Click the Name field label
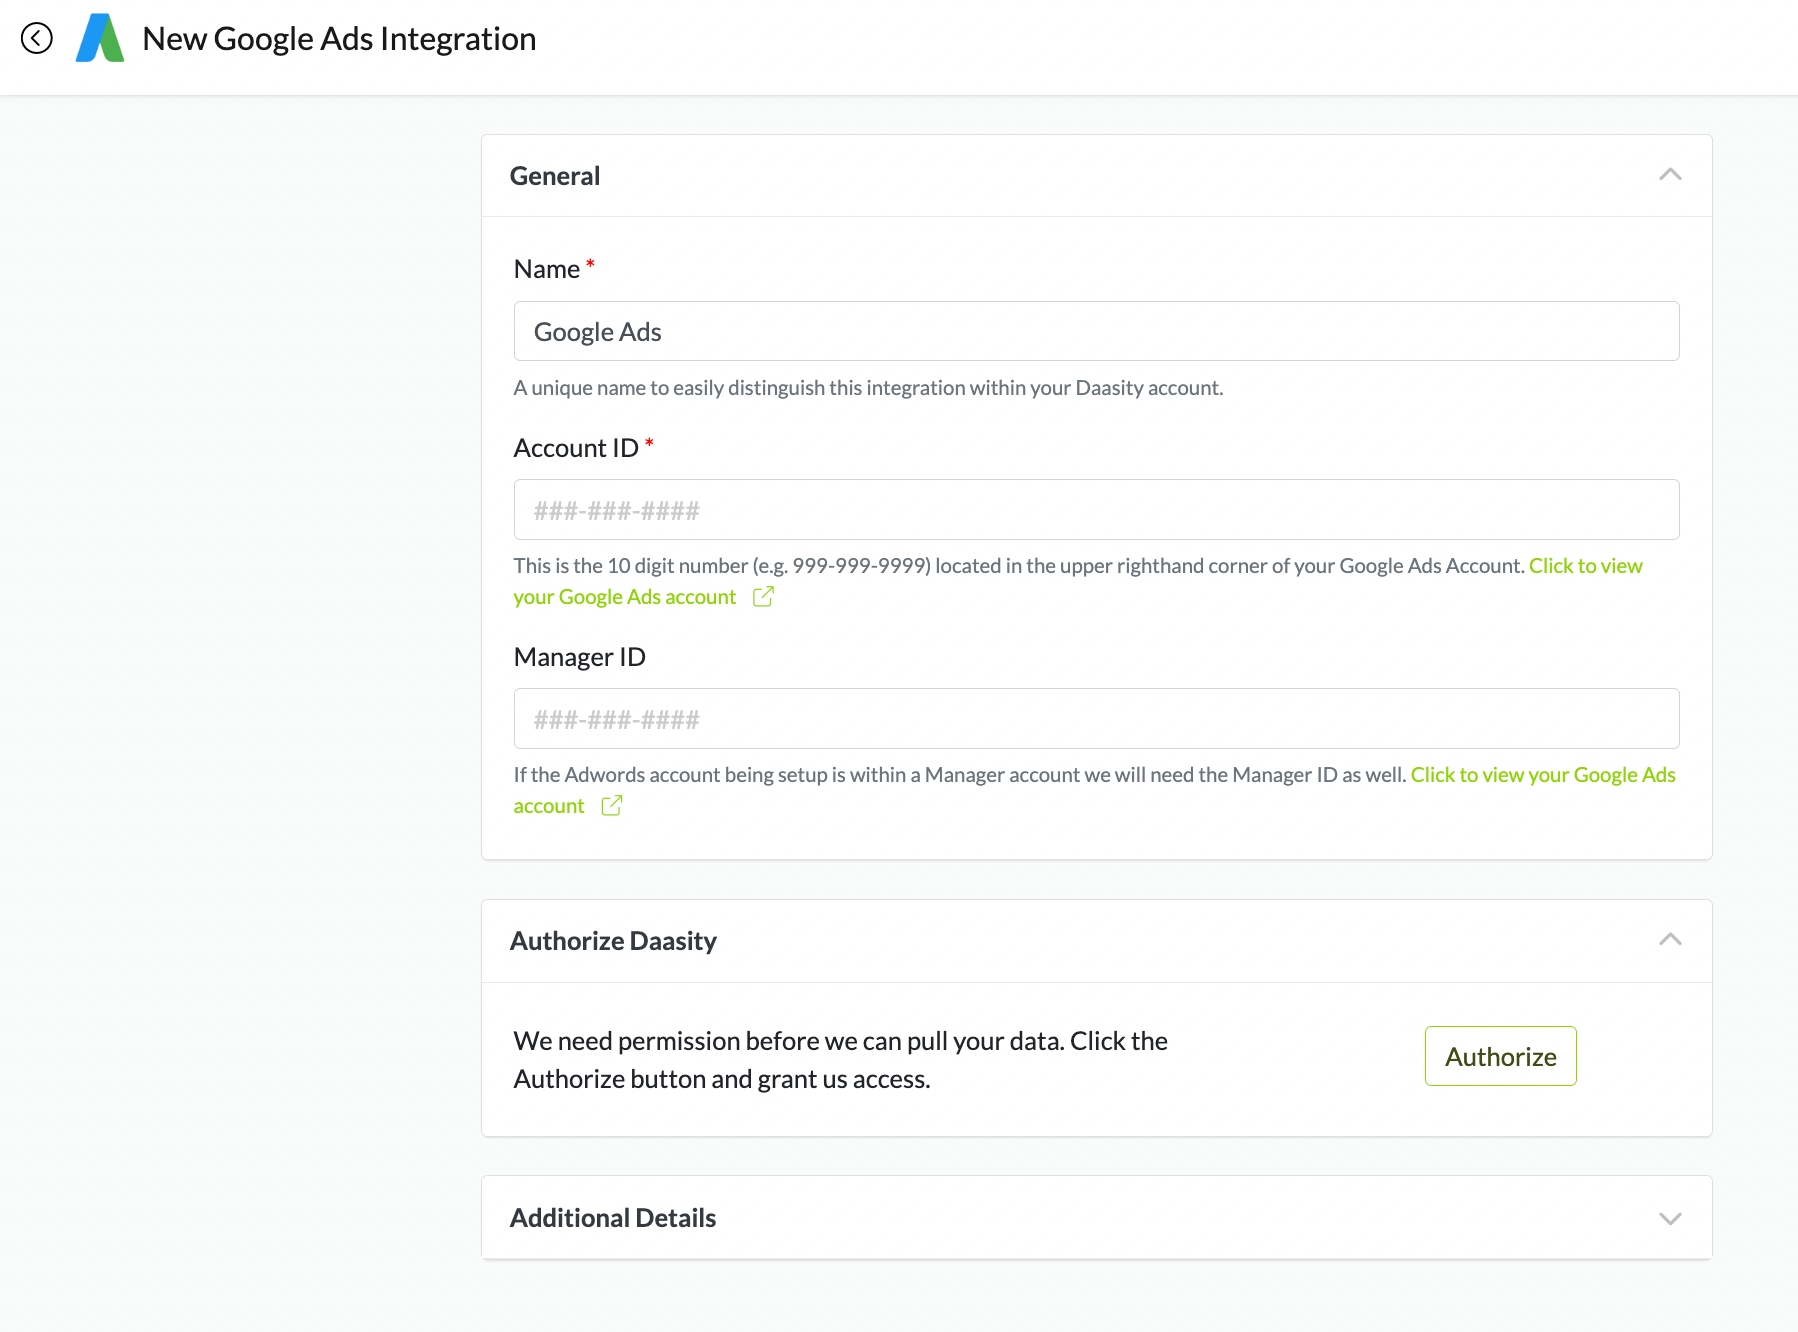 click(x=546, y=269)
